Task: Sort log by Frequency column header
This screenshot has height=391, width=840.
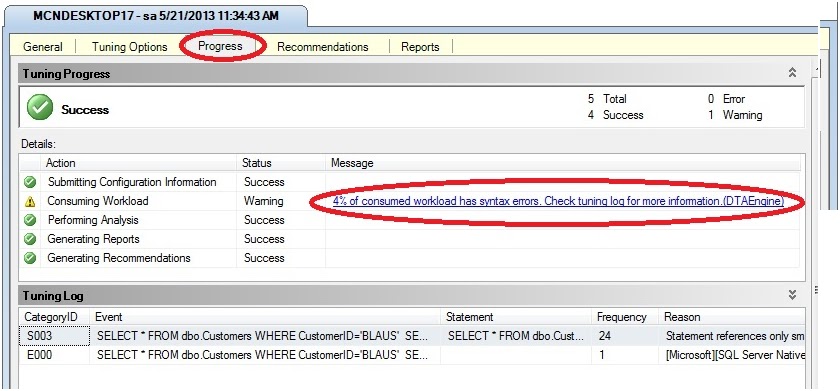Action: (625, 317)
